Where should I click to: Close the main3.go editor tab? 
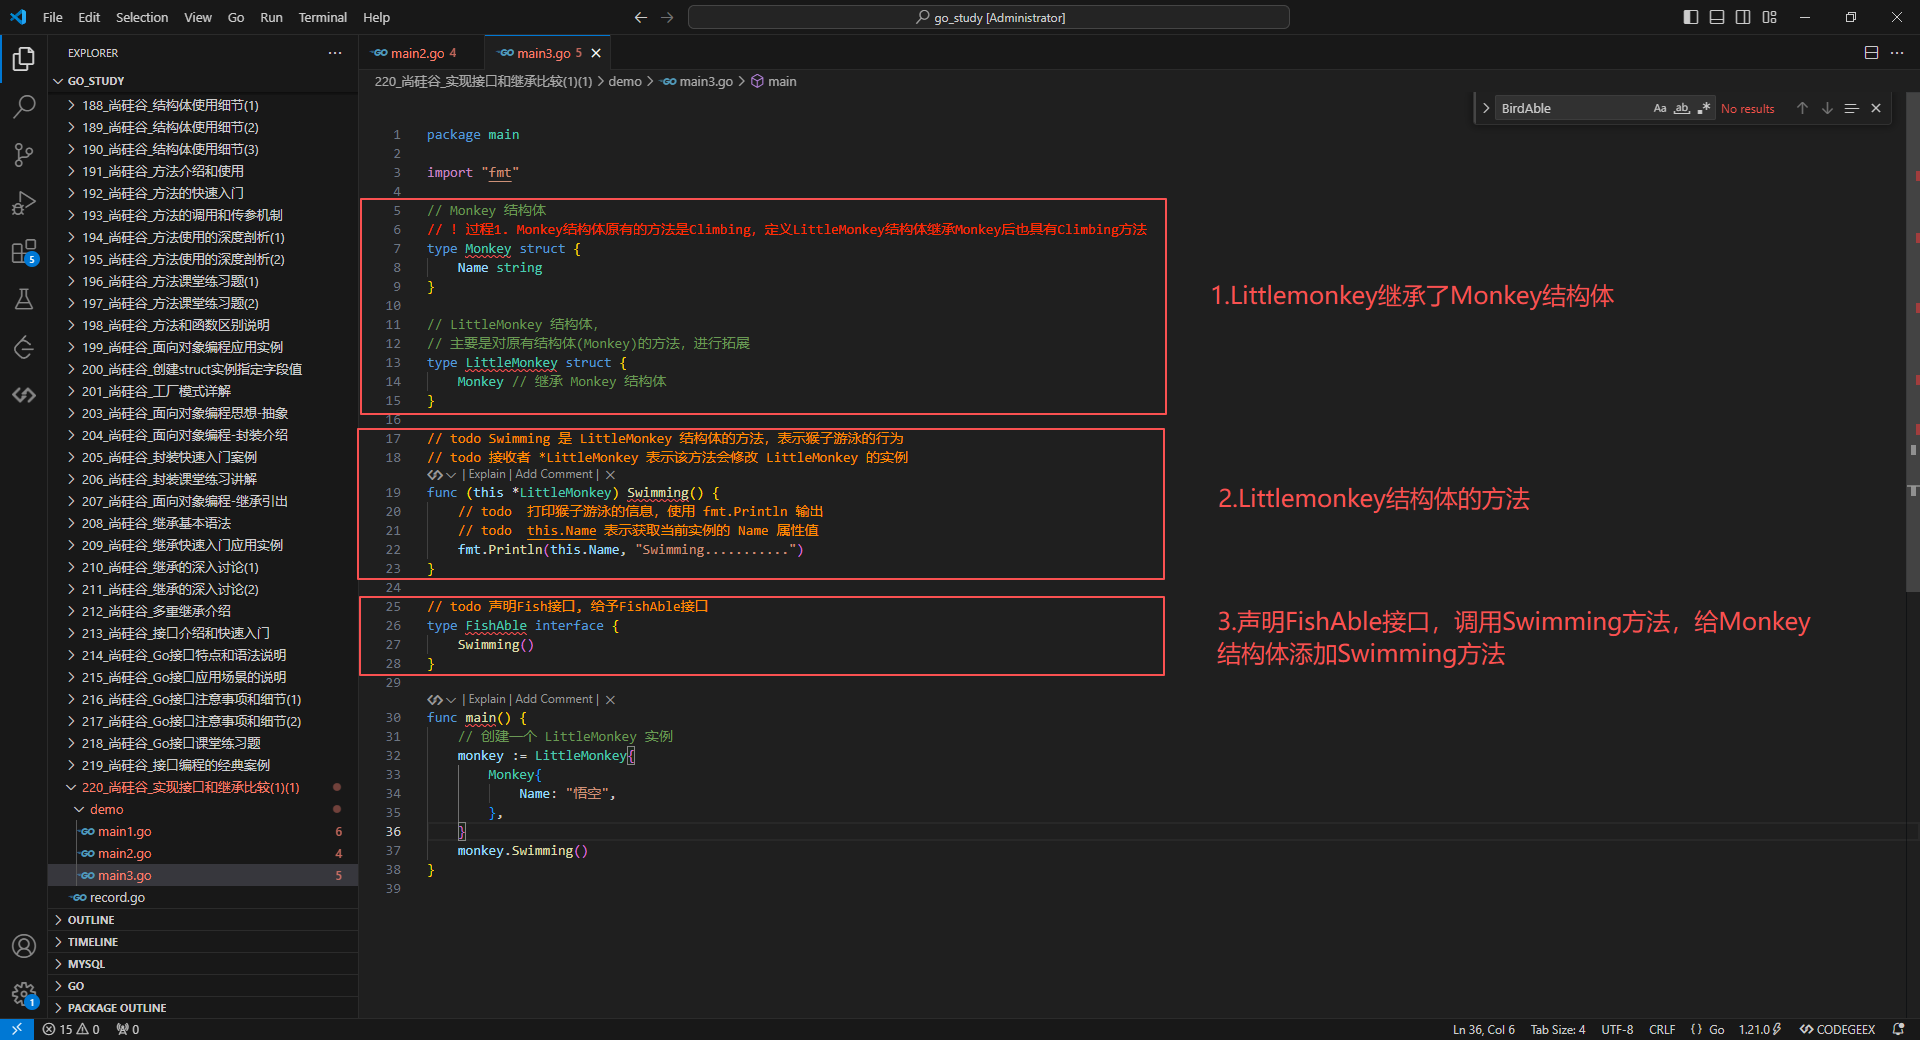[596, 53]
